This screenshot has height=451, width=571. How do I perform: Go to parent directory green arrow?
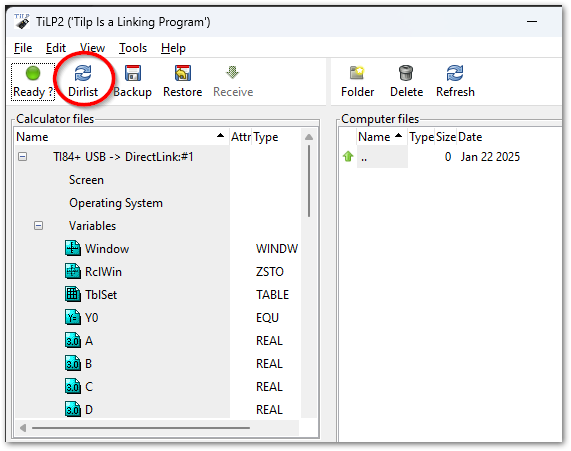pos(348,157)
